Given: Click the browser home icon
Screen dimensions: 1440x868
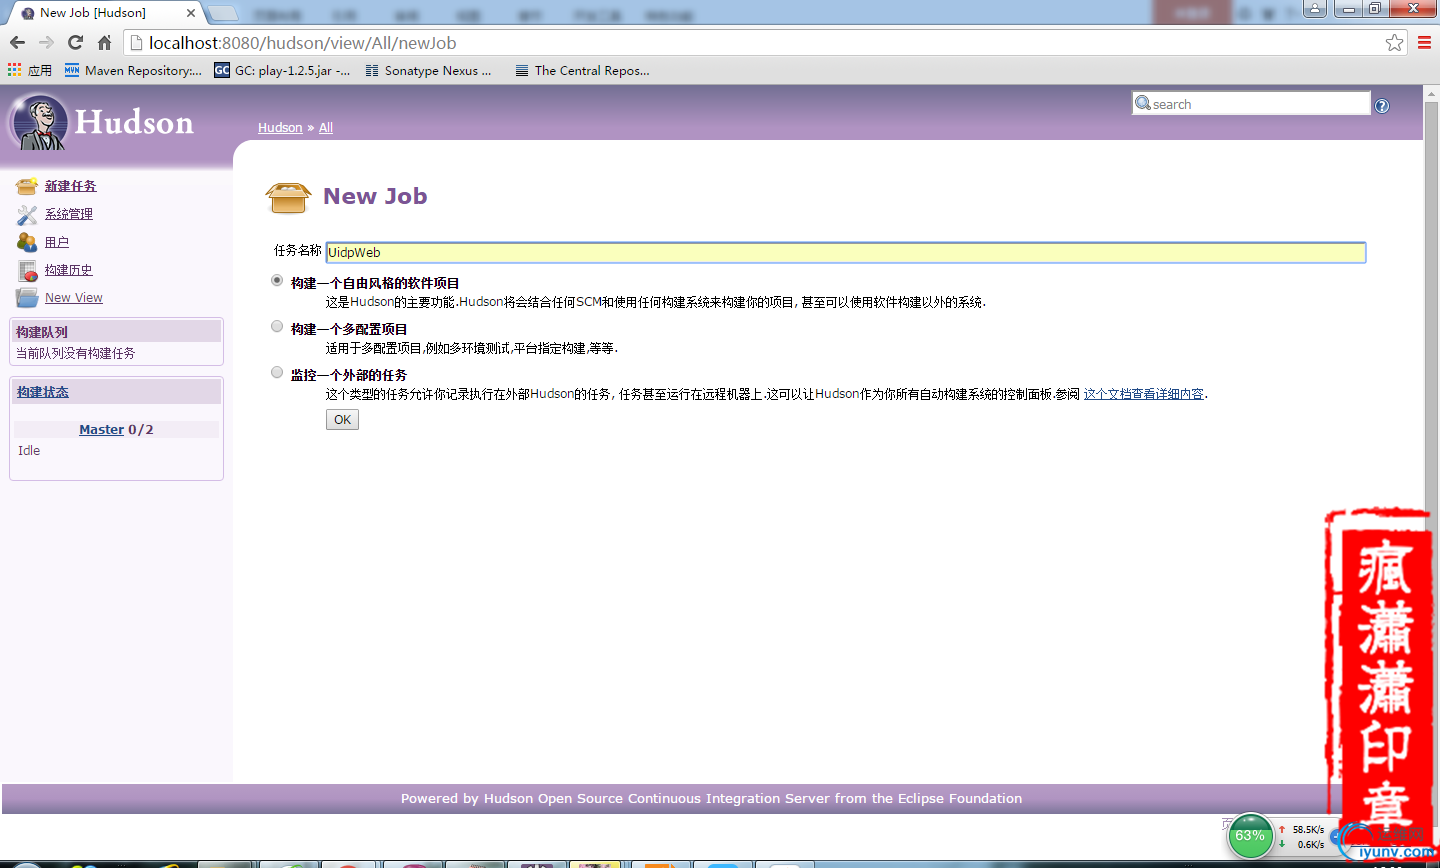Looking at the screenshot, I should pos(104,42).
